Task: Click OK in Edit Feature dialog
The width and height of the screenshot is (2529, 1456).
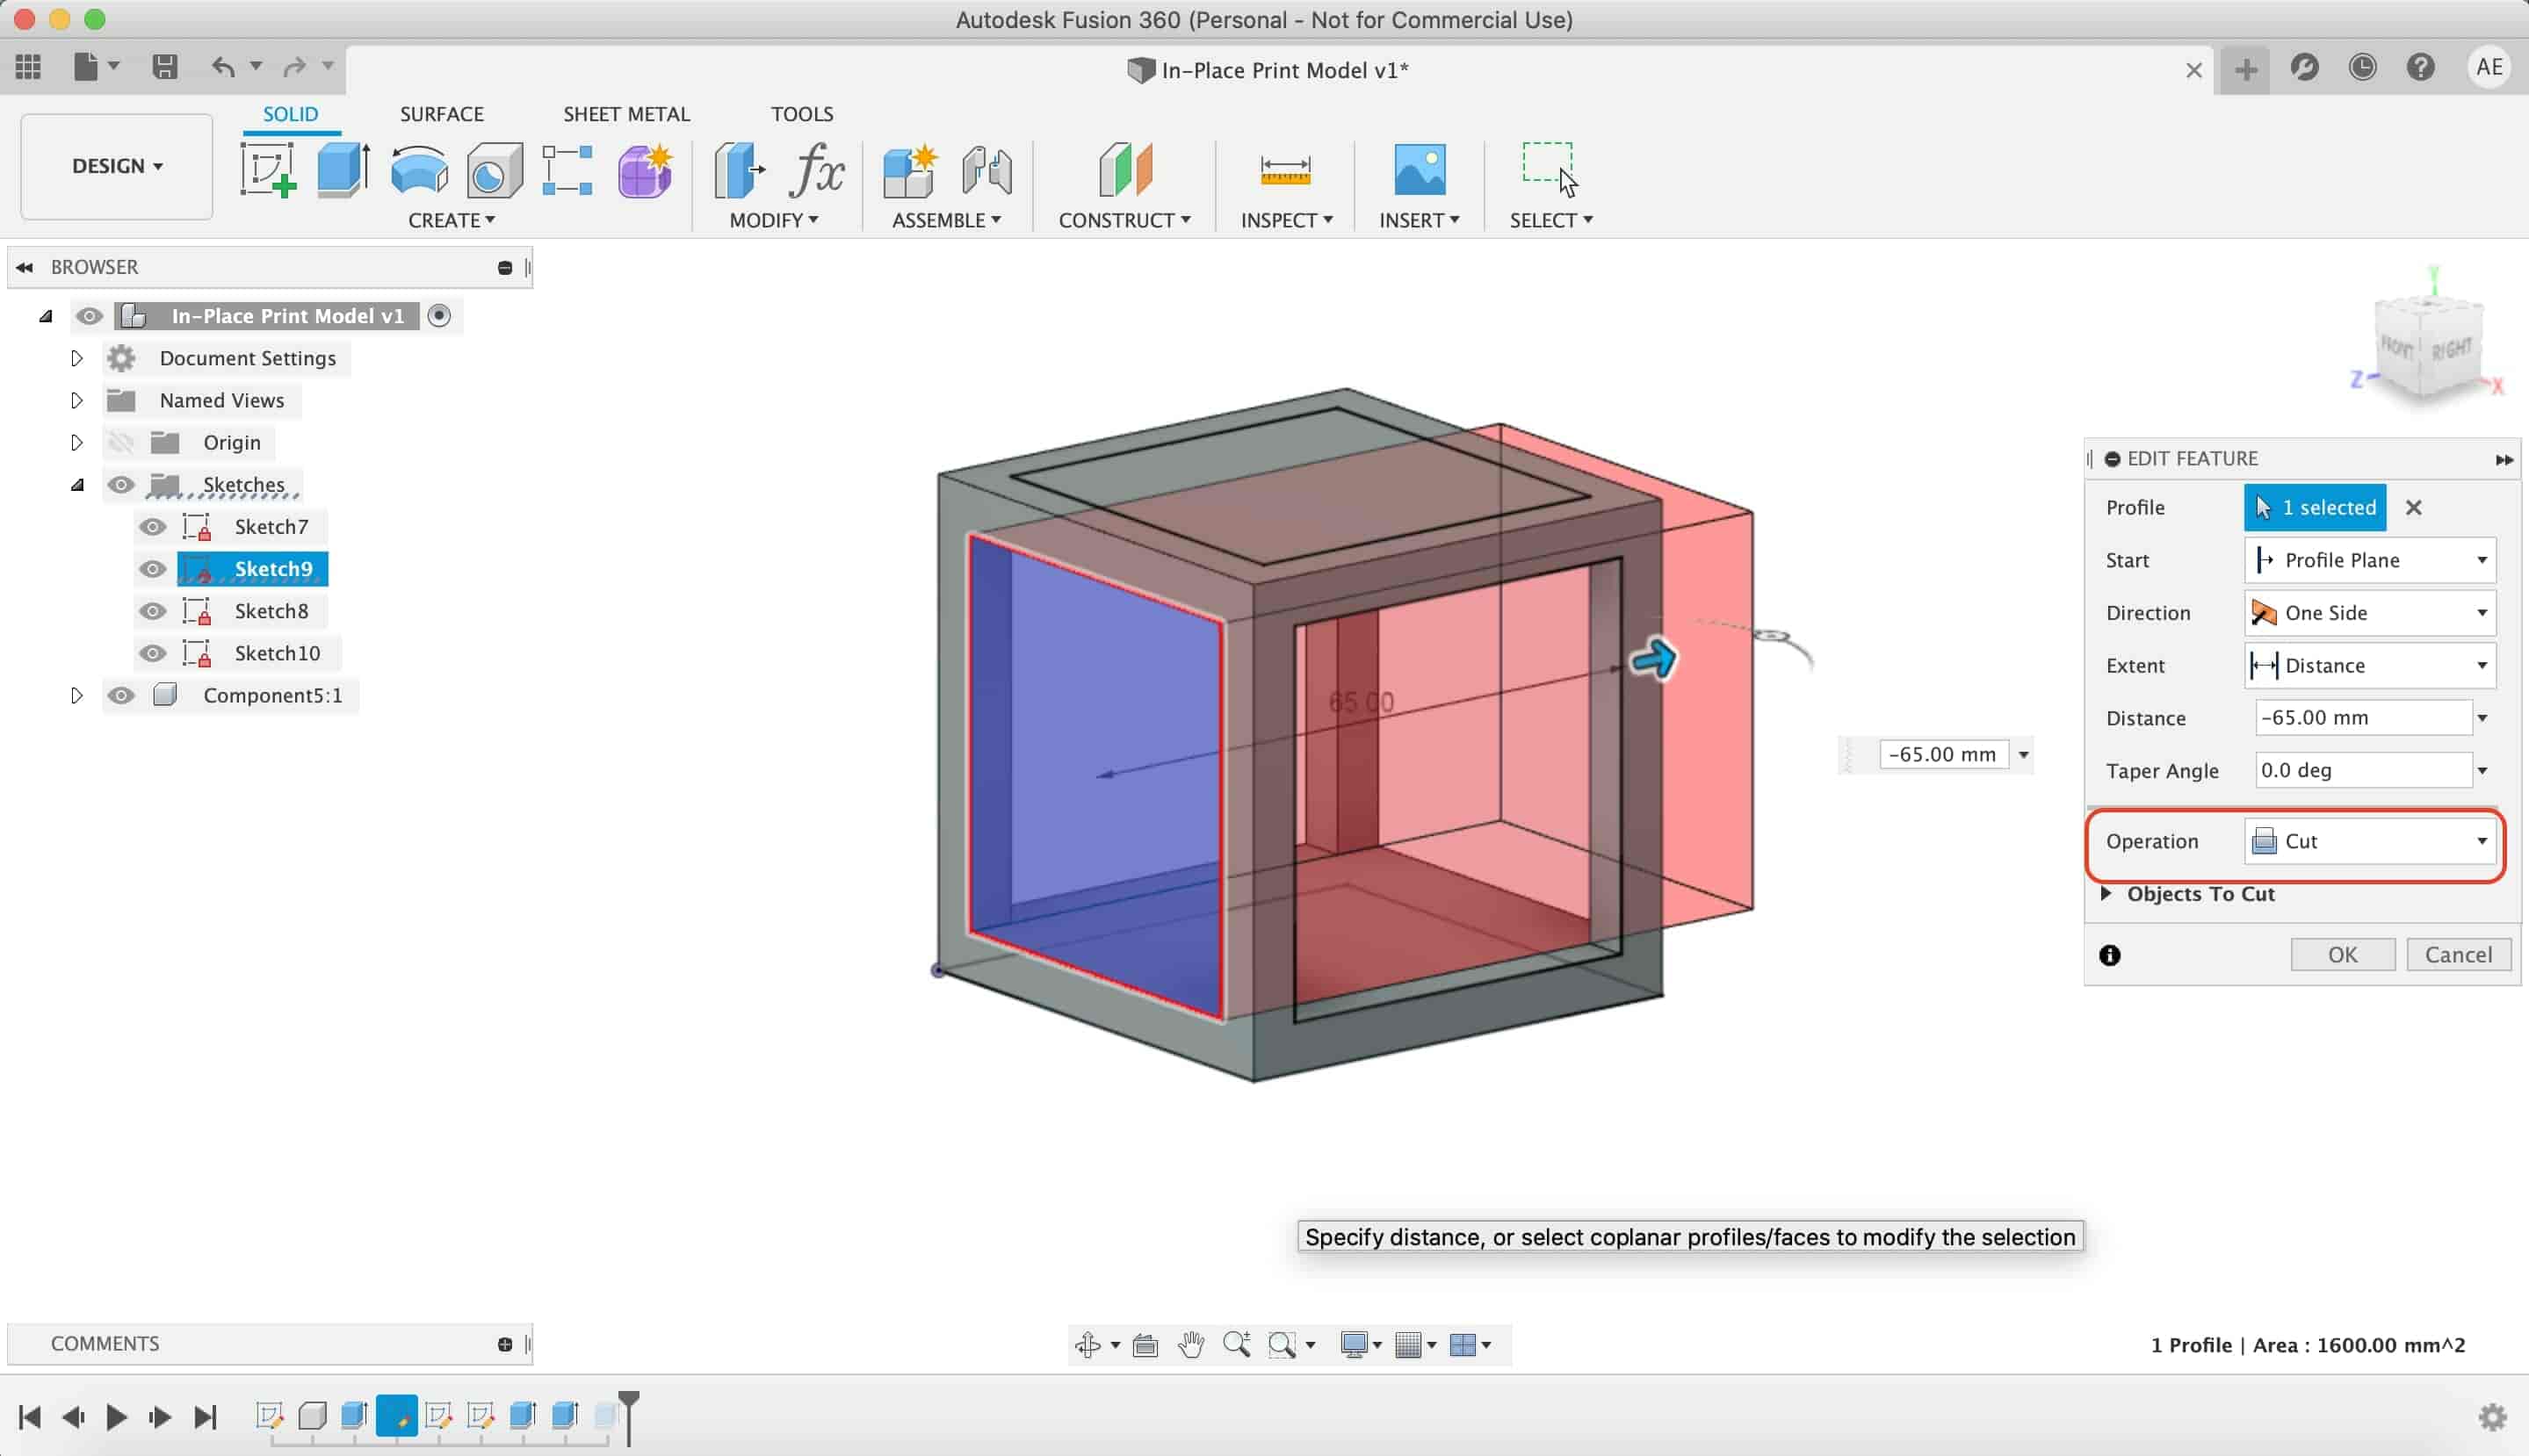Action: (2342, 954)
